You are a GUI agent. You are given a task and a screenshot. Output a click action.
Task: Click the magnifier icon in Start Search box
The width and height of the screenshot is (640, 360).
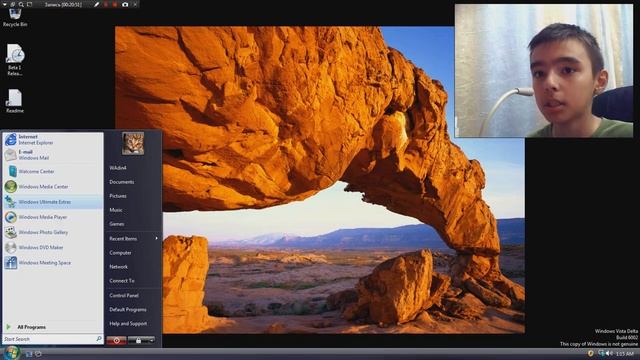point(98,339)
